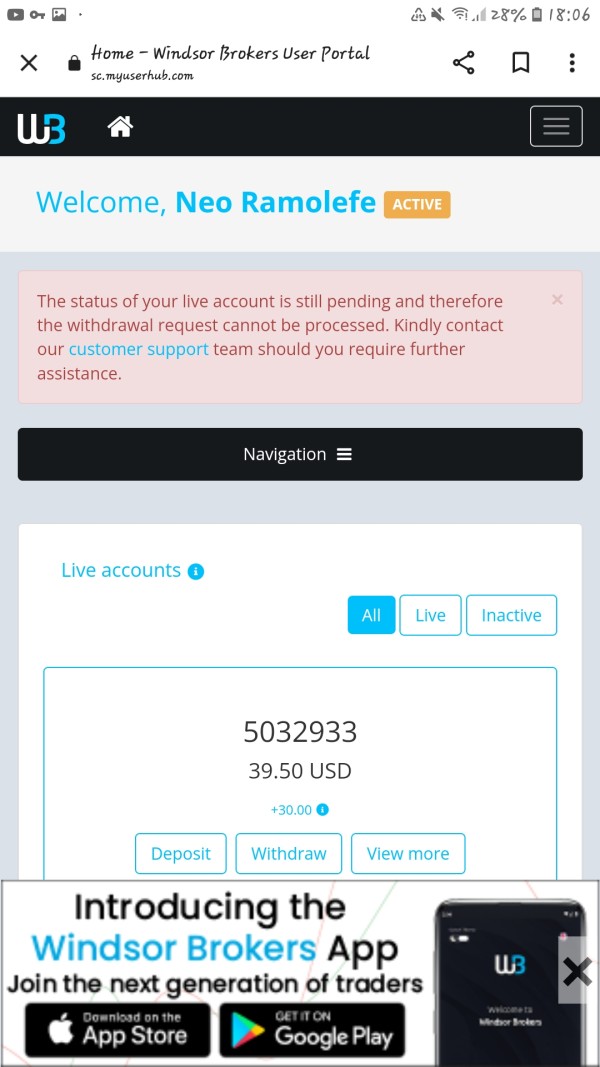Filter by Inactive accounts
This screenshot has width=600, height=1067.
point(511,615)
